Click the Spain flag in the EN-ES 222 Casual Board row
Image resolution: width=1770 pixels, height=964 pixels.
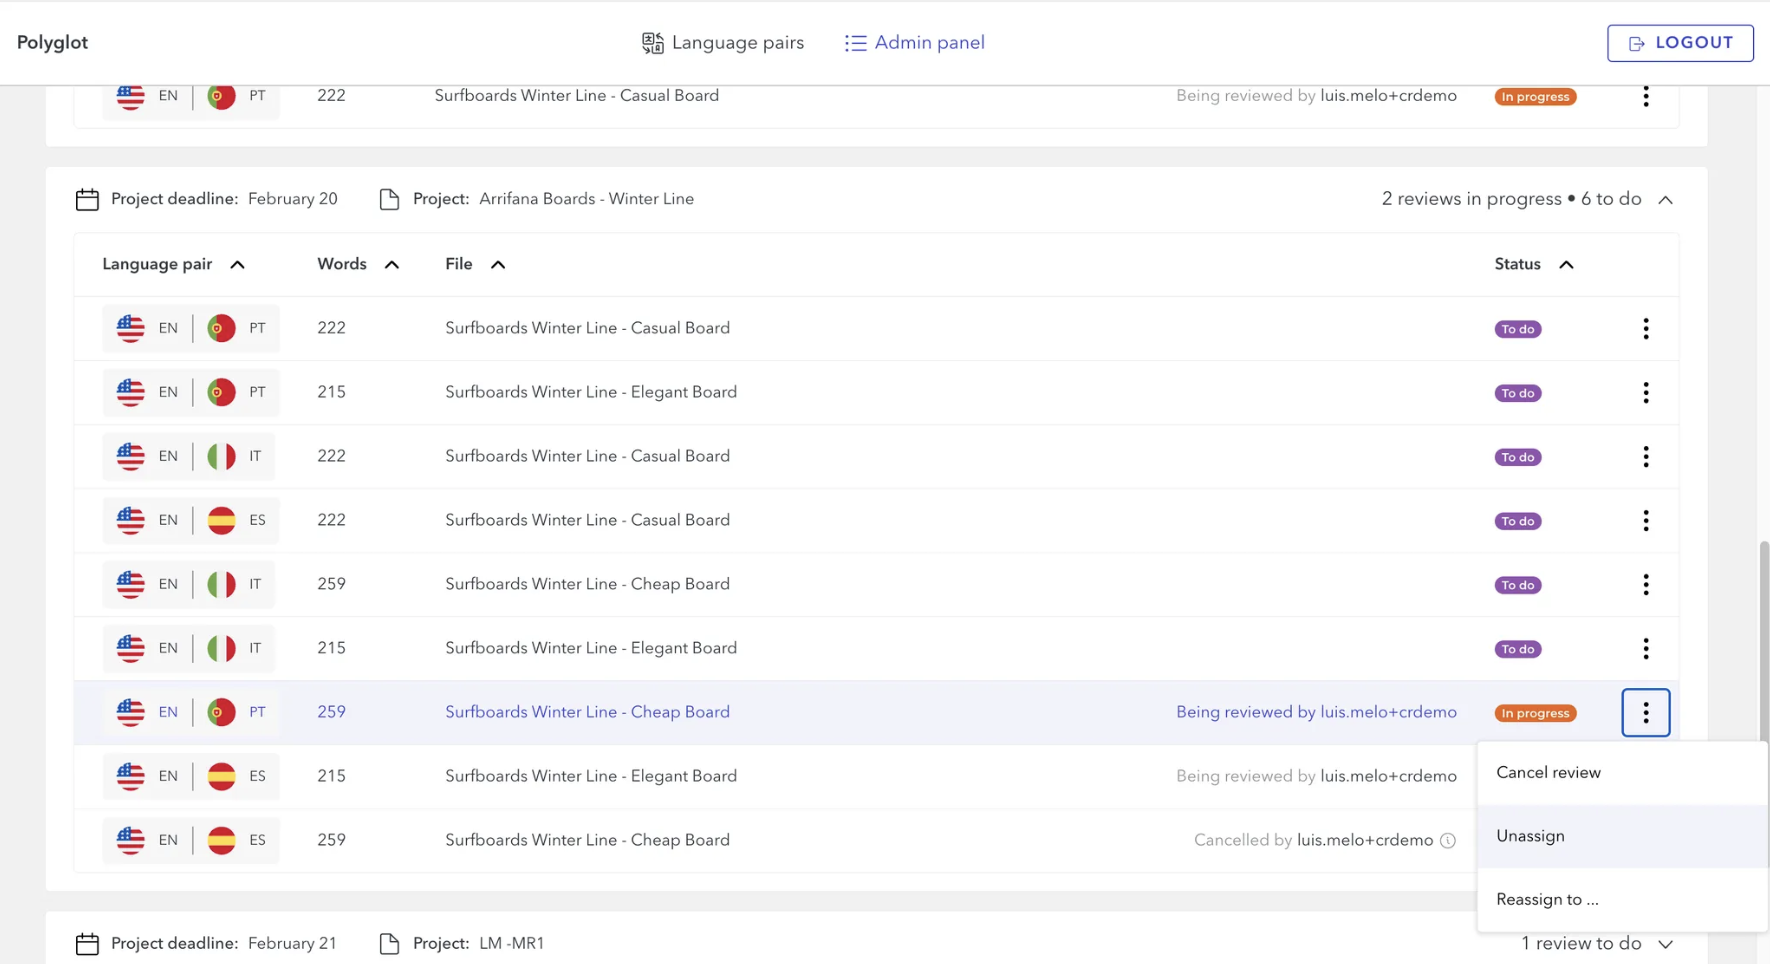221,520
